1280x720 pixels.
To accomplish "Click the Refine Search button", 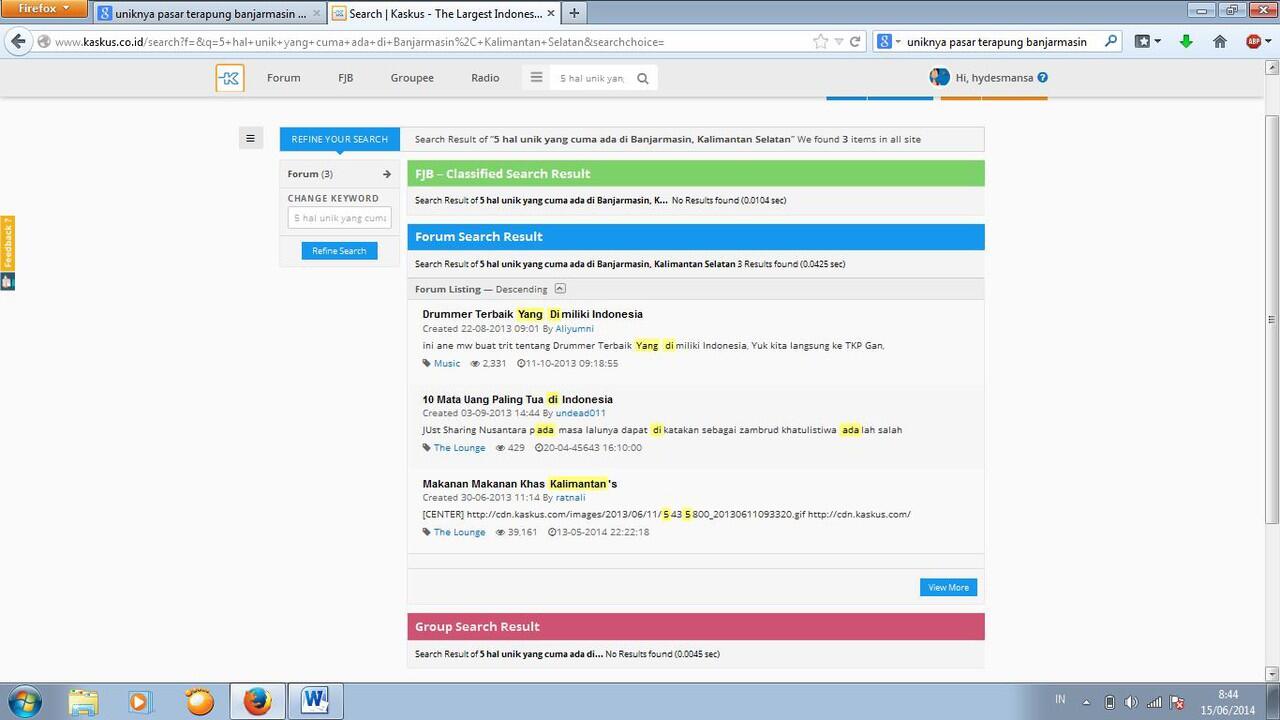I will pyautogui.click(x=339, y=251).
